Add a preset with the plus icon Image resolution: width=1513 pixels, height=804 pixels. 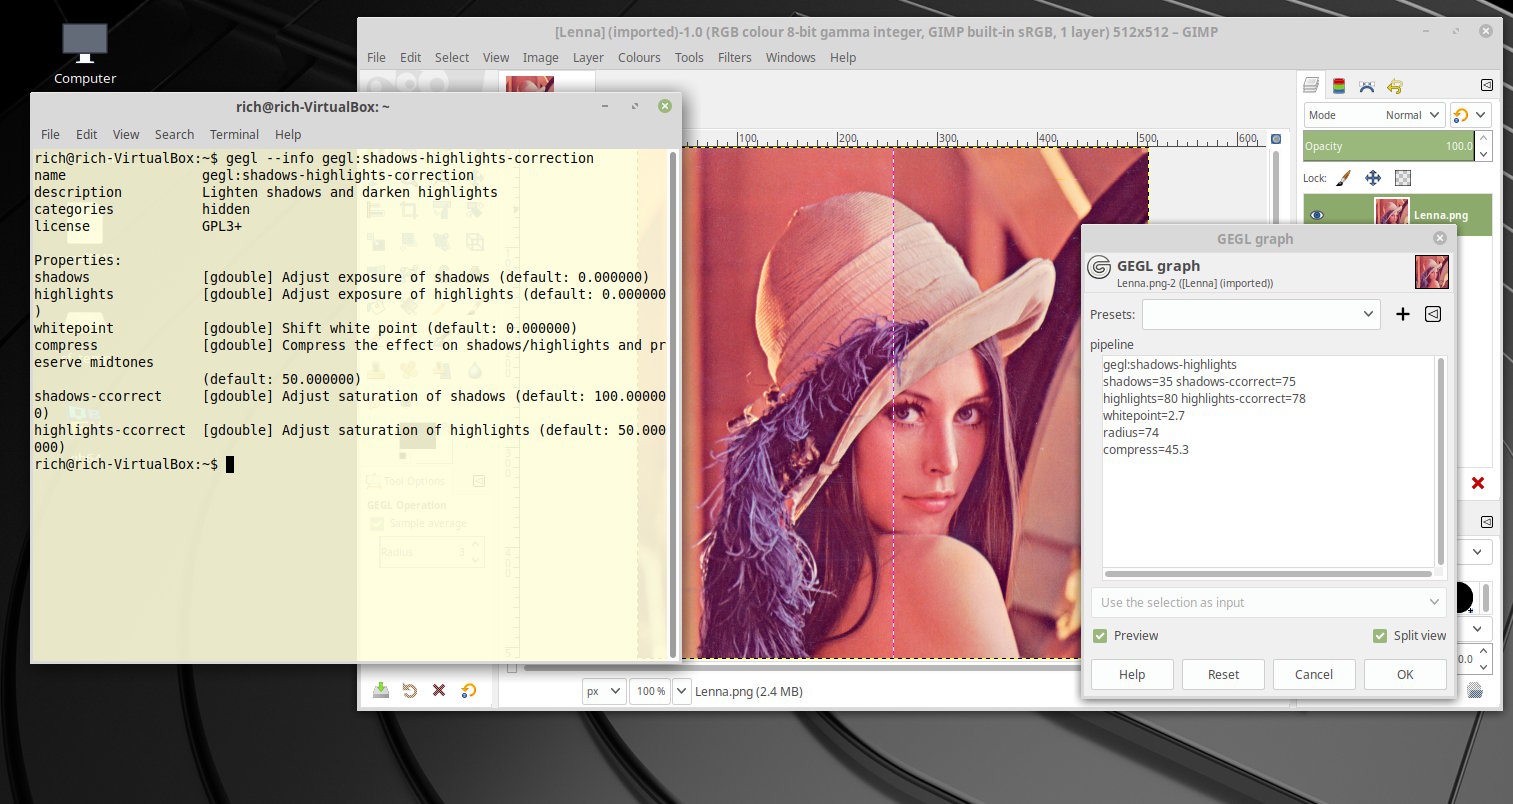[x=1403, y=314]
